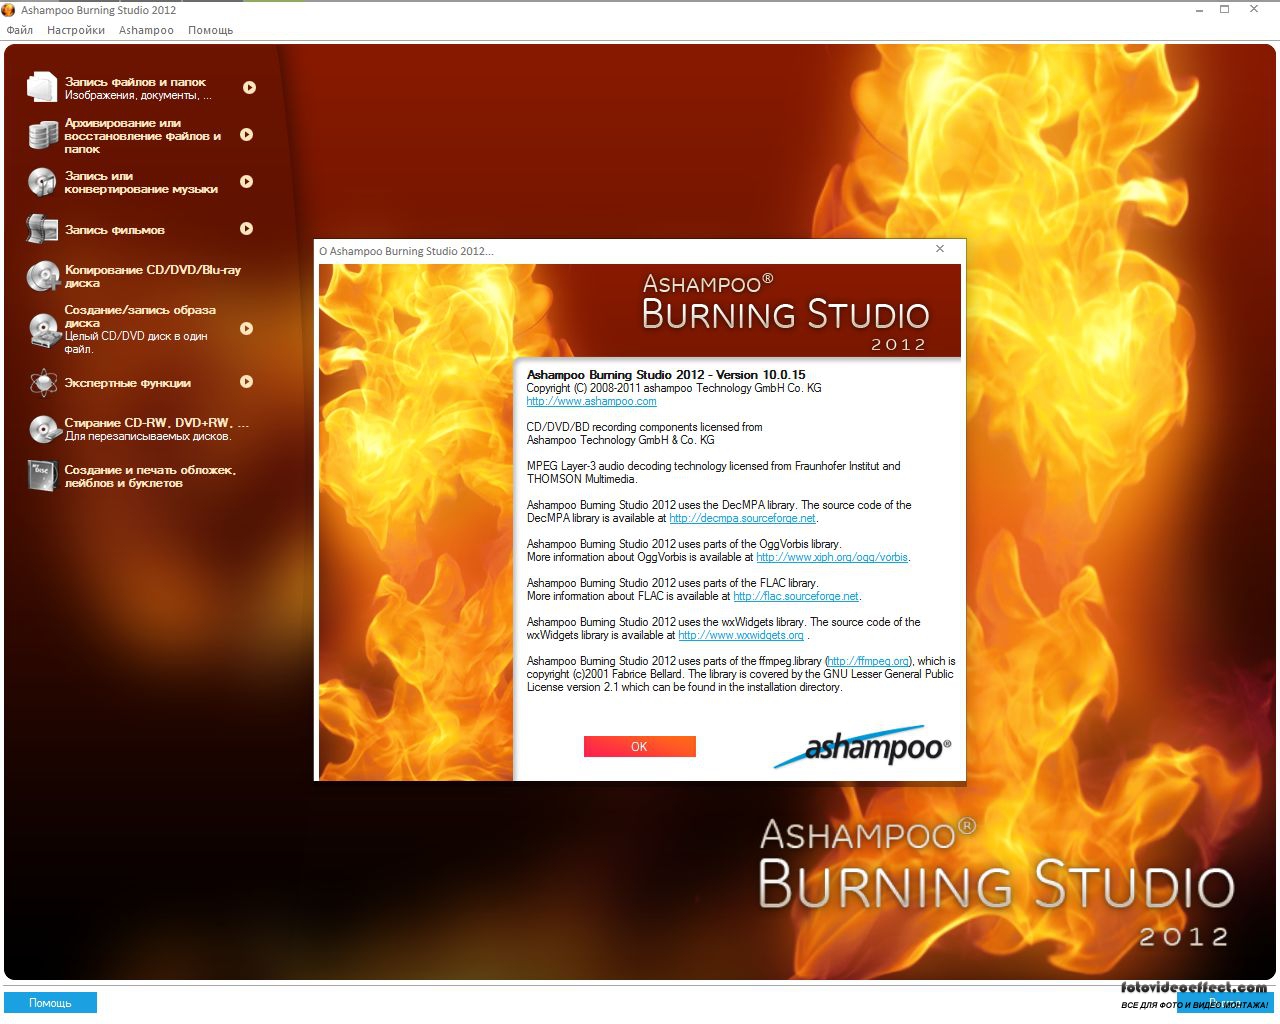The image size is (1280, 1024).
Task: Close the Ashampoo Burning Studio main window
Action: [1254, 10]
